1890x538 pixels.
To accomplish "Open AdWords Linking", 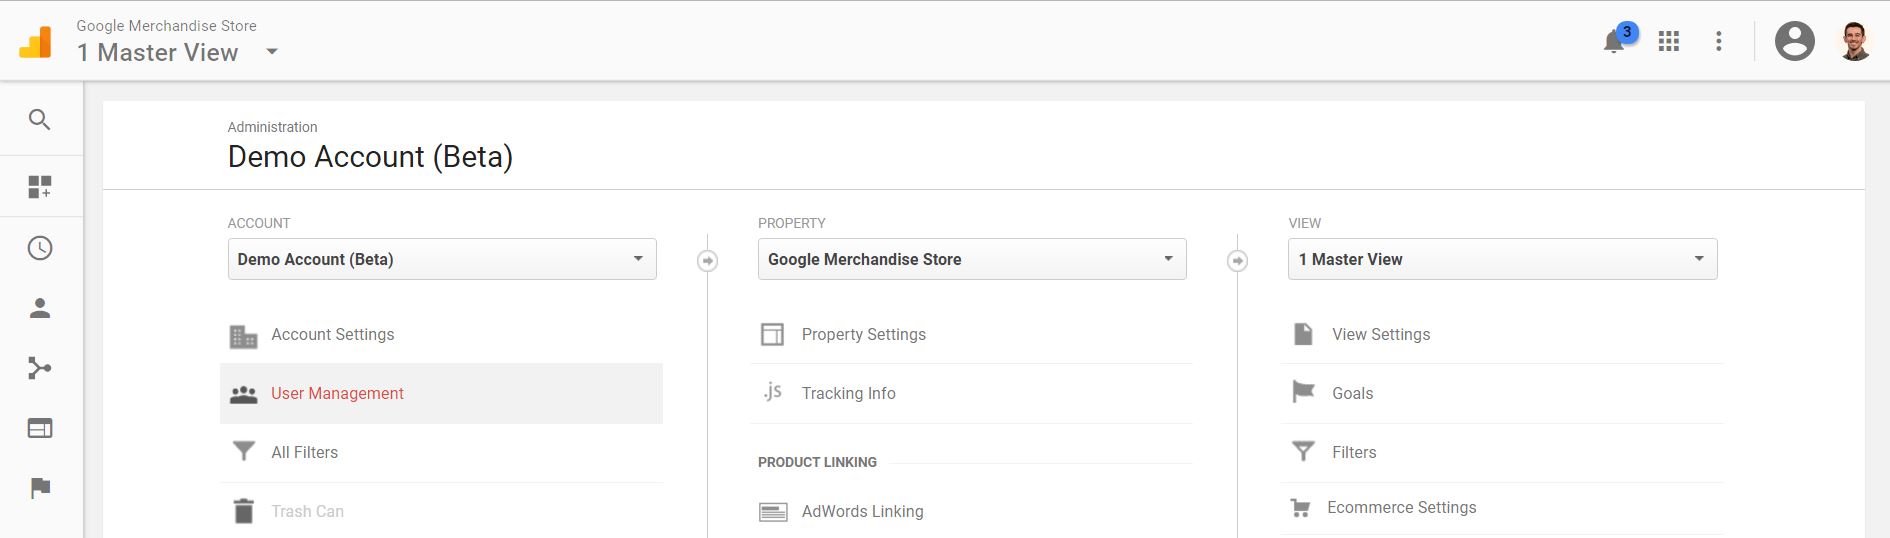I will (x=862, y=512).
